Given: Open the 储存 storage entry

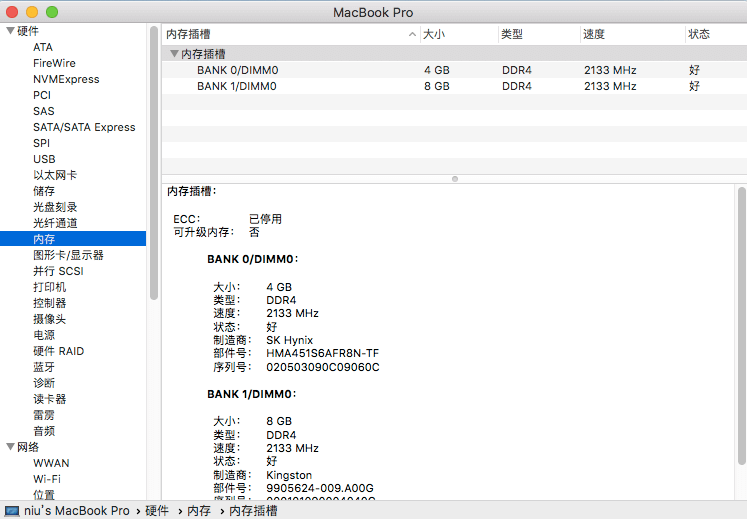Looking at the screenshot, I should point(44,191).
